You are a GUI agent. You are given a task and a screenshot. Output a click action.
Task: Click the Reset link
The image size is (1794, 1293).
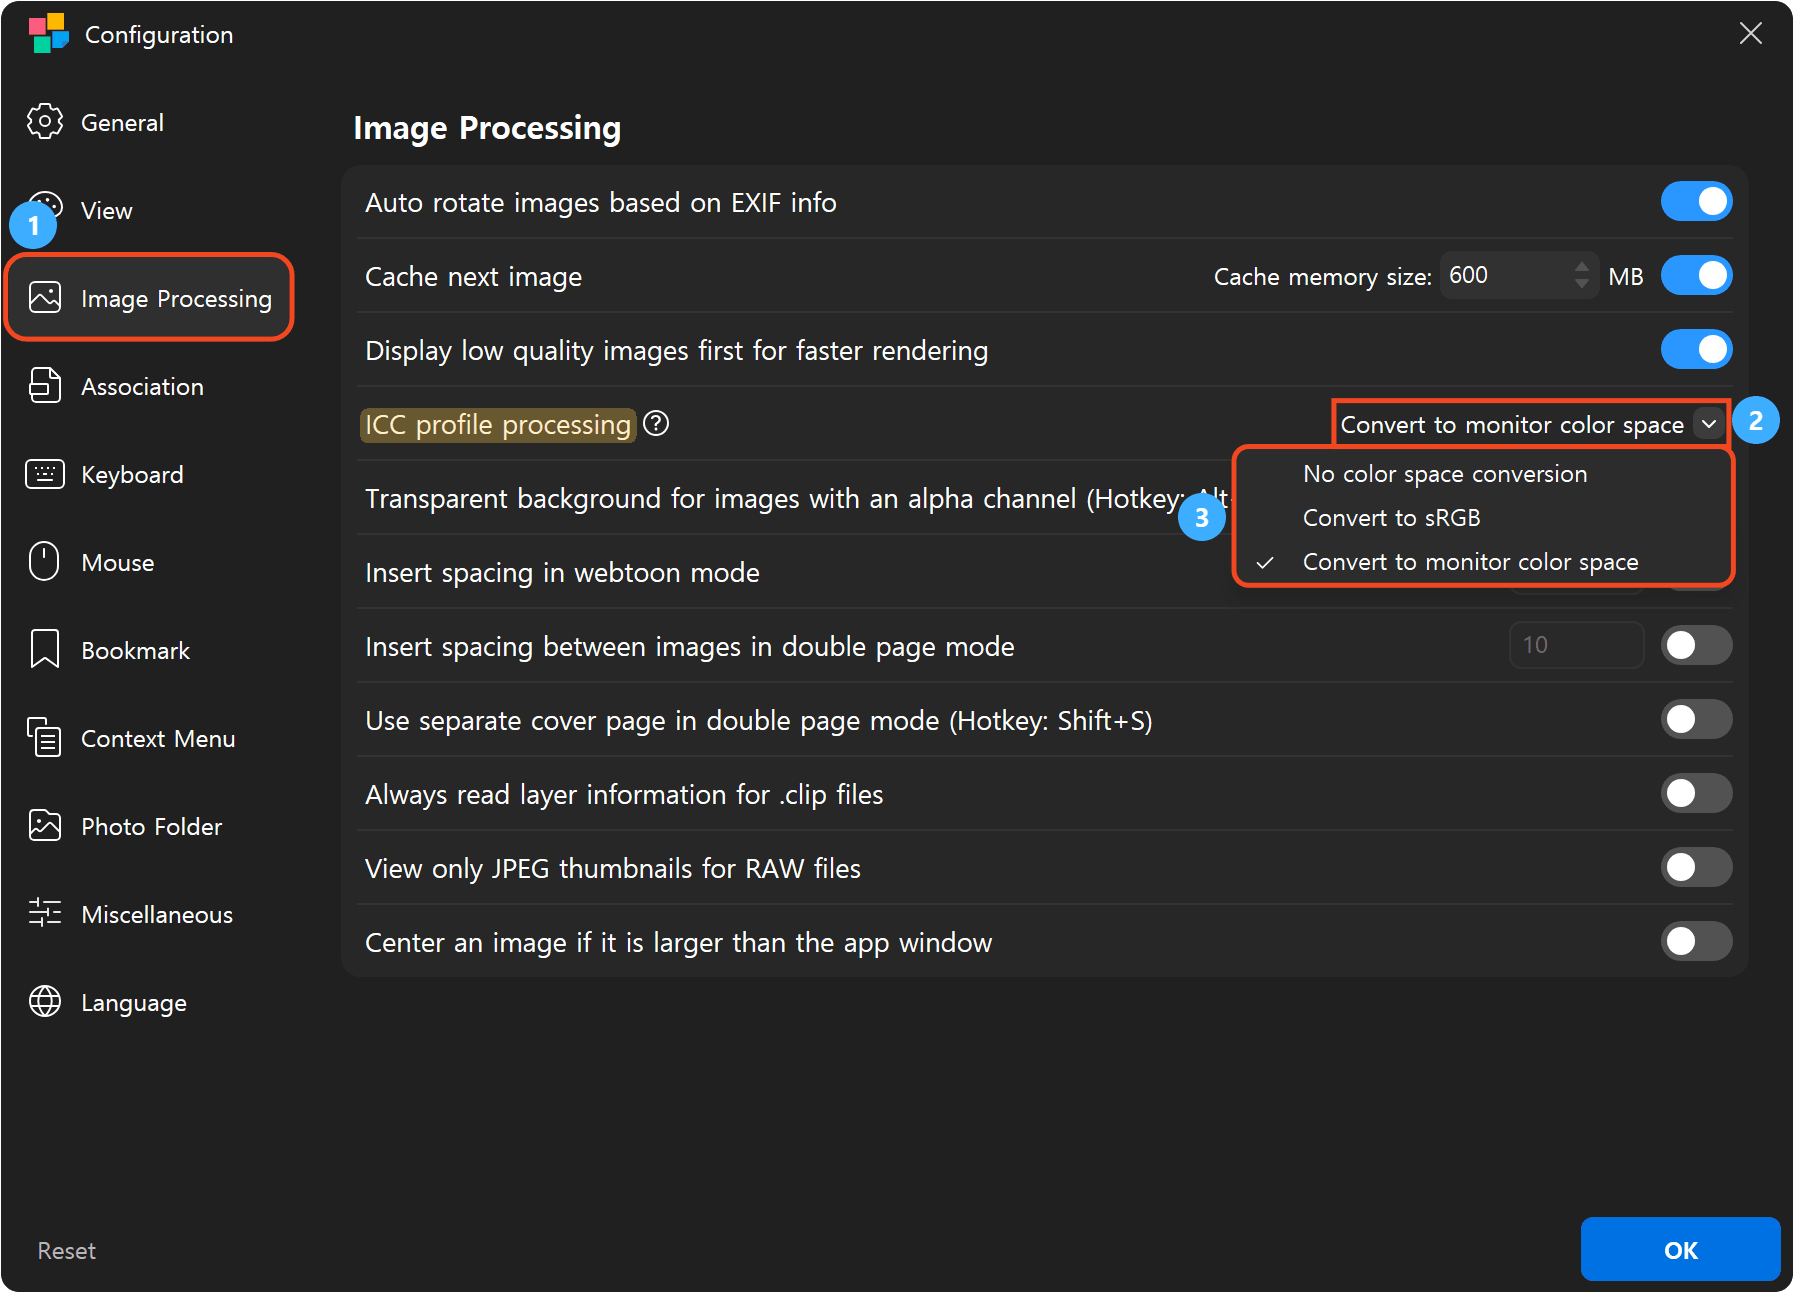click(67, 1251)
